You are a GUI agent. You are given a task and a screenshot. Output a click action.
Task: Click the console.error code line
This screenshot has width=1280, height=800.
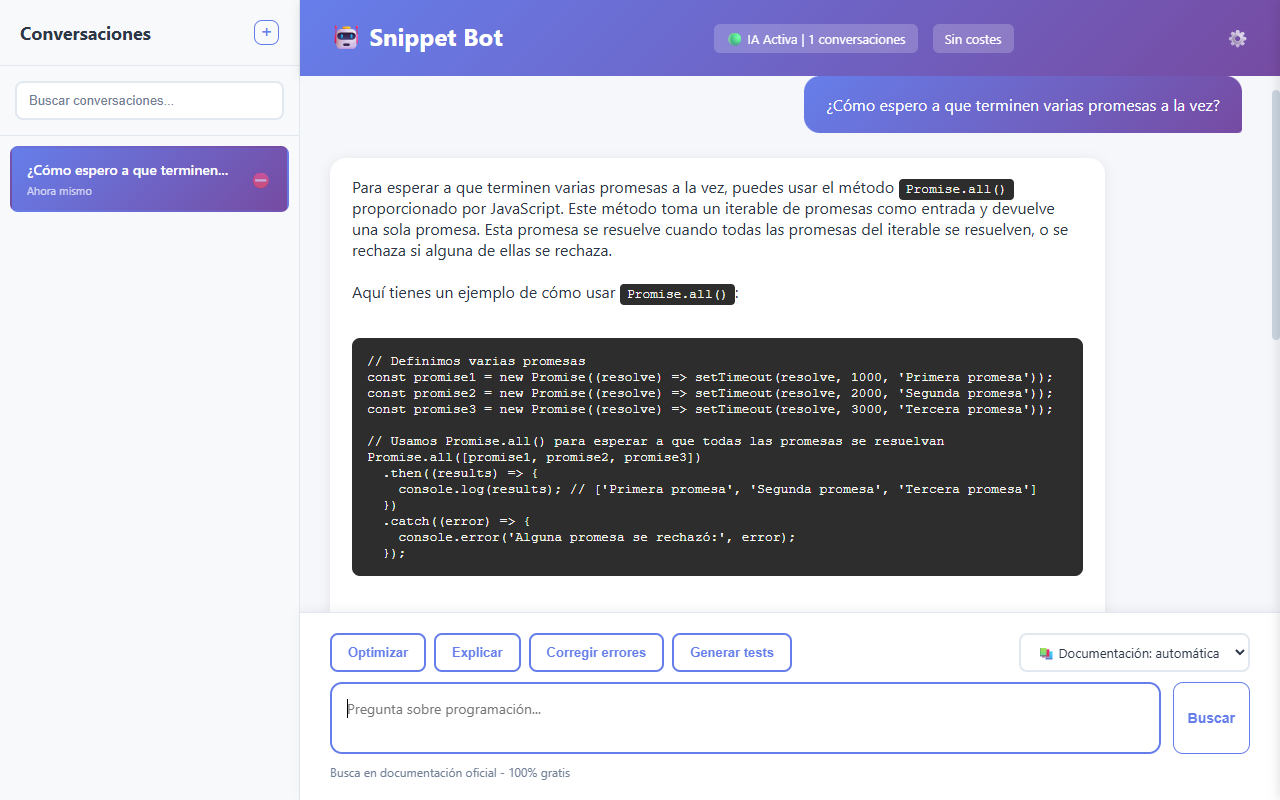coord(597,537)
